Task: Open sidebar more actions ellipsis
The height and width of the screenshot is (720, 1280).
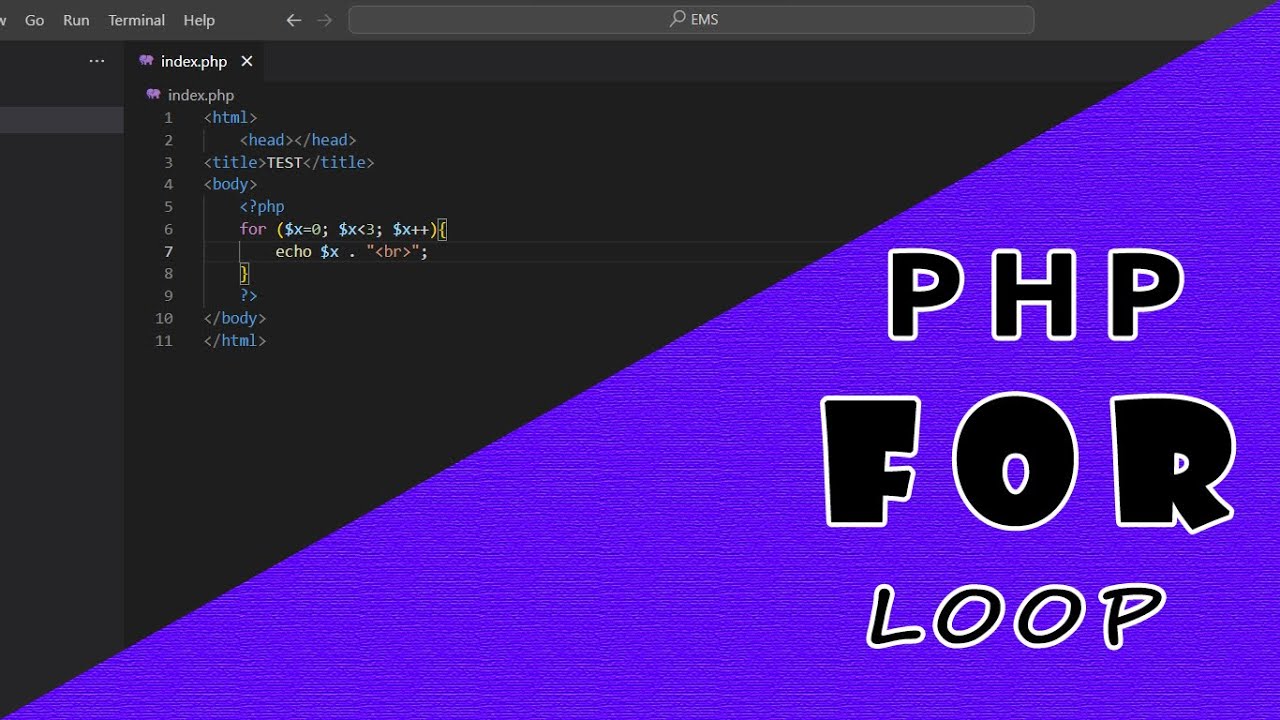Action: pyautogui.click(x=96, y=61)
